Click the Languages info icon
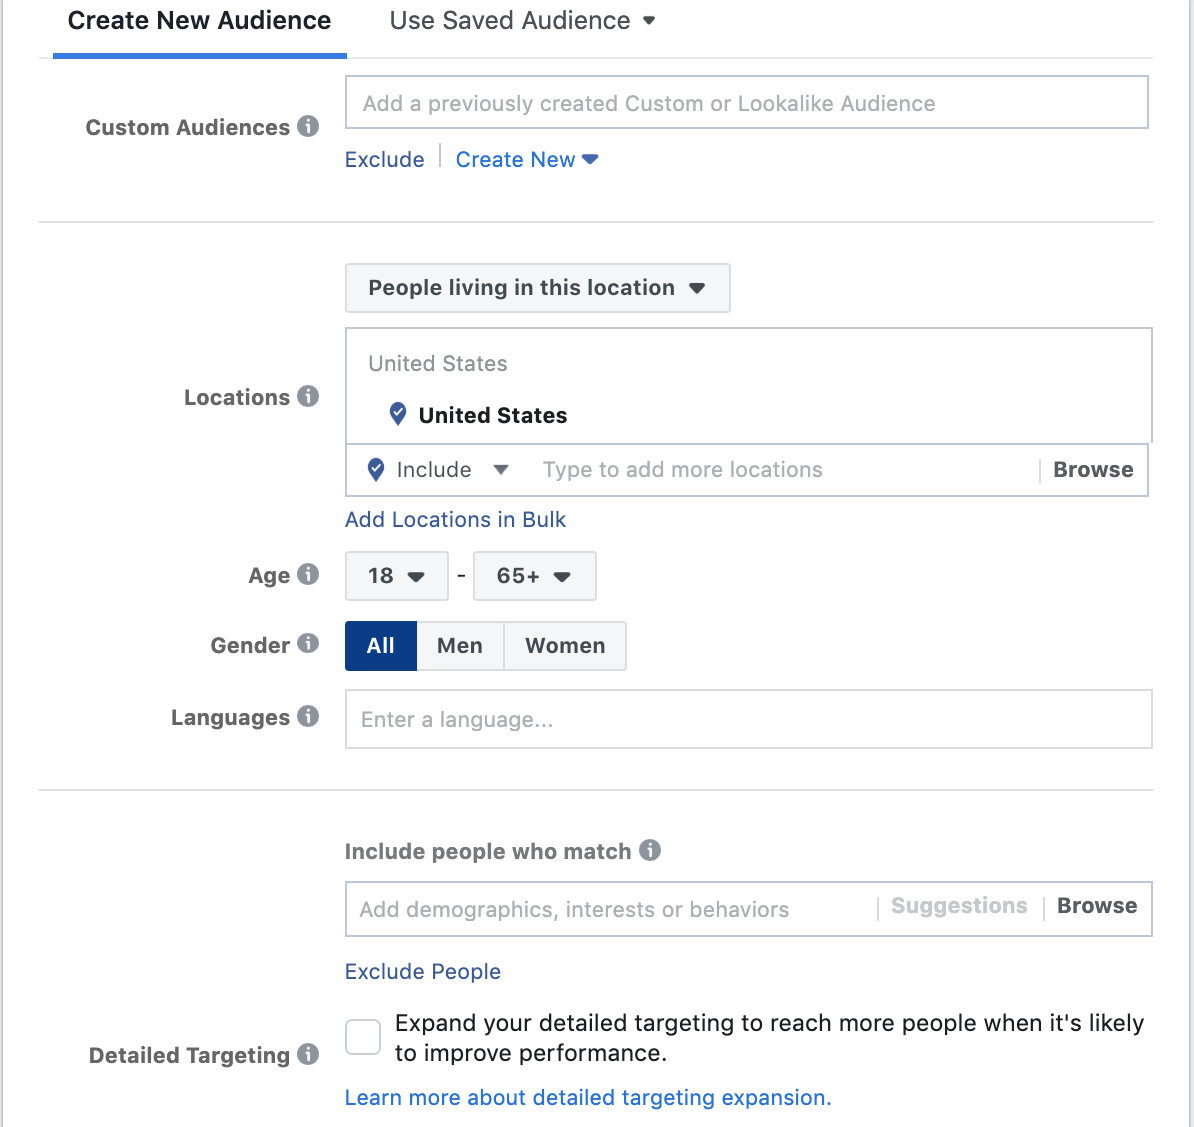The image size is (1194, 1127). (x=310, y=716)
